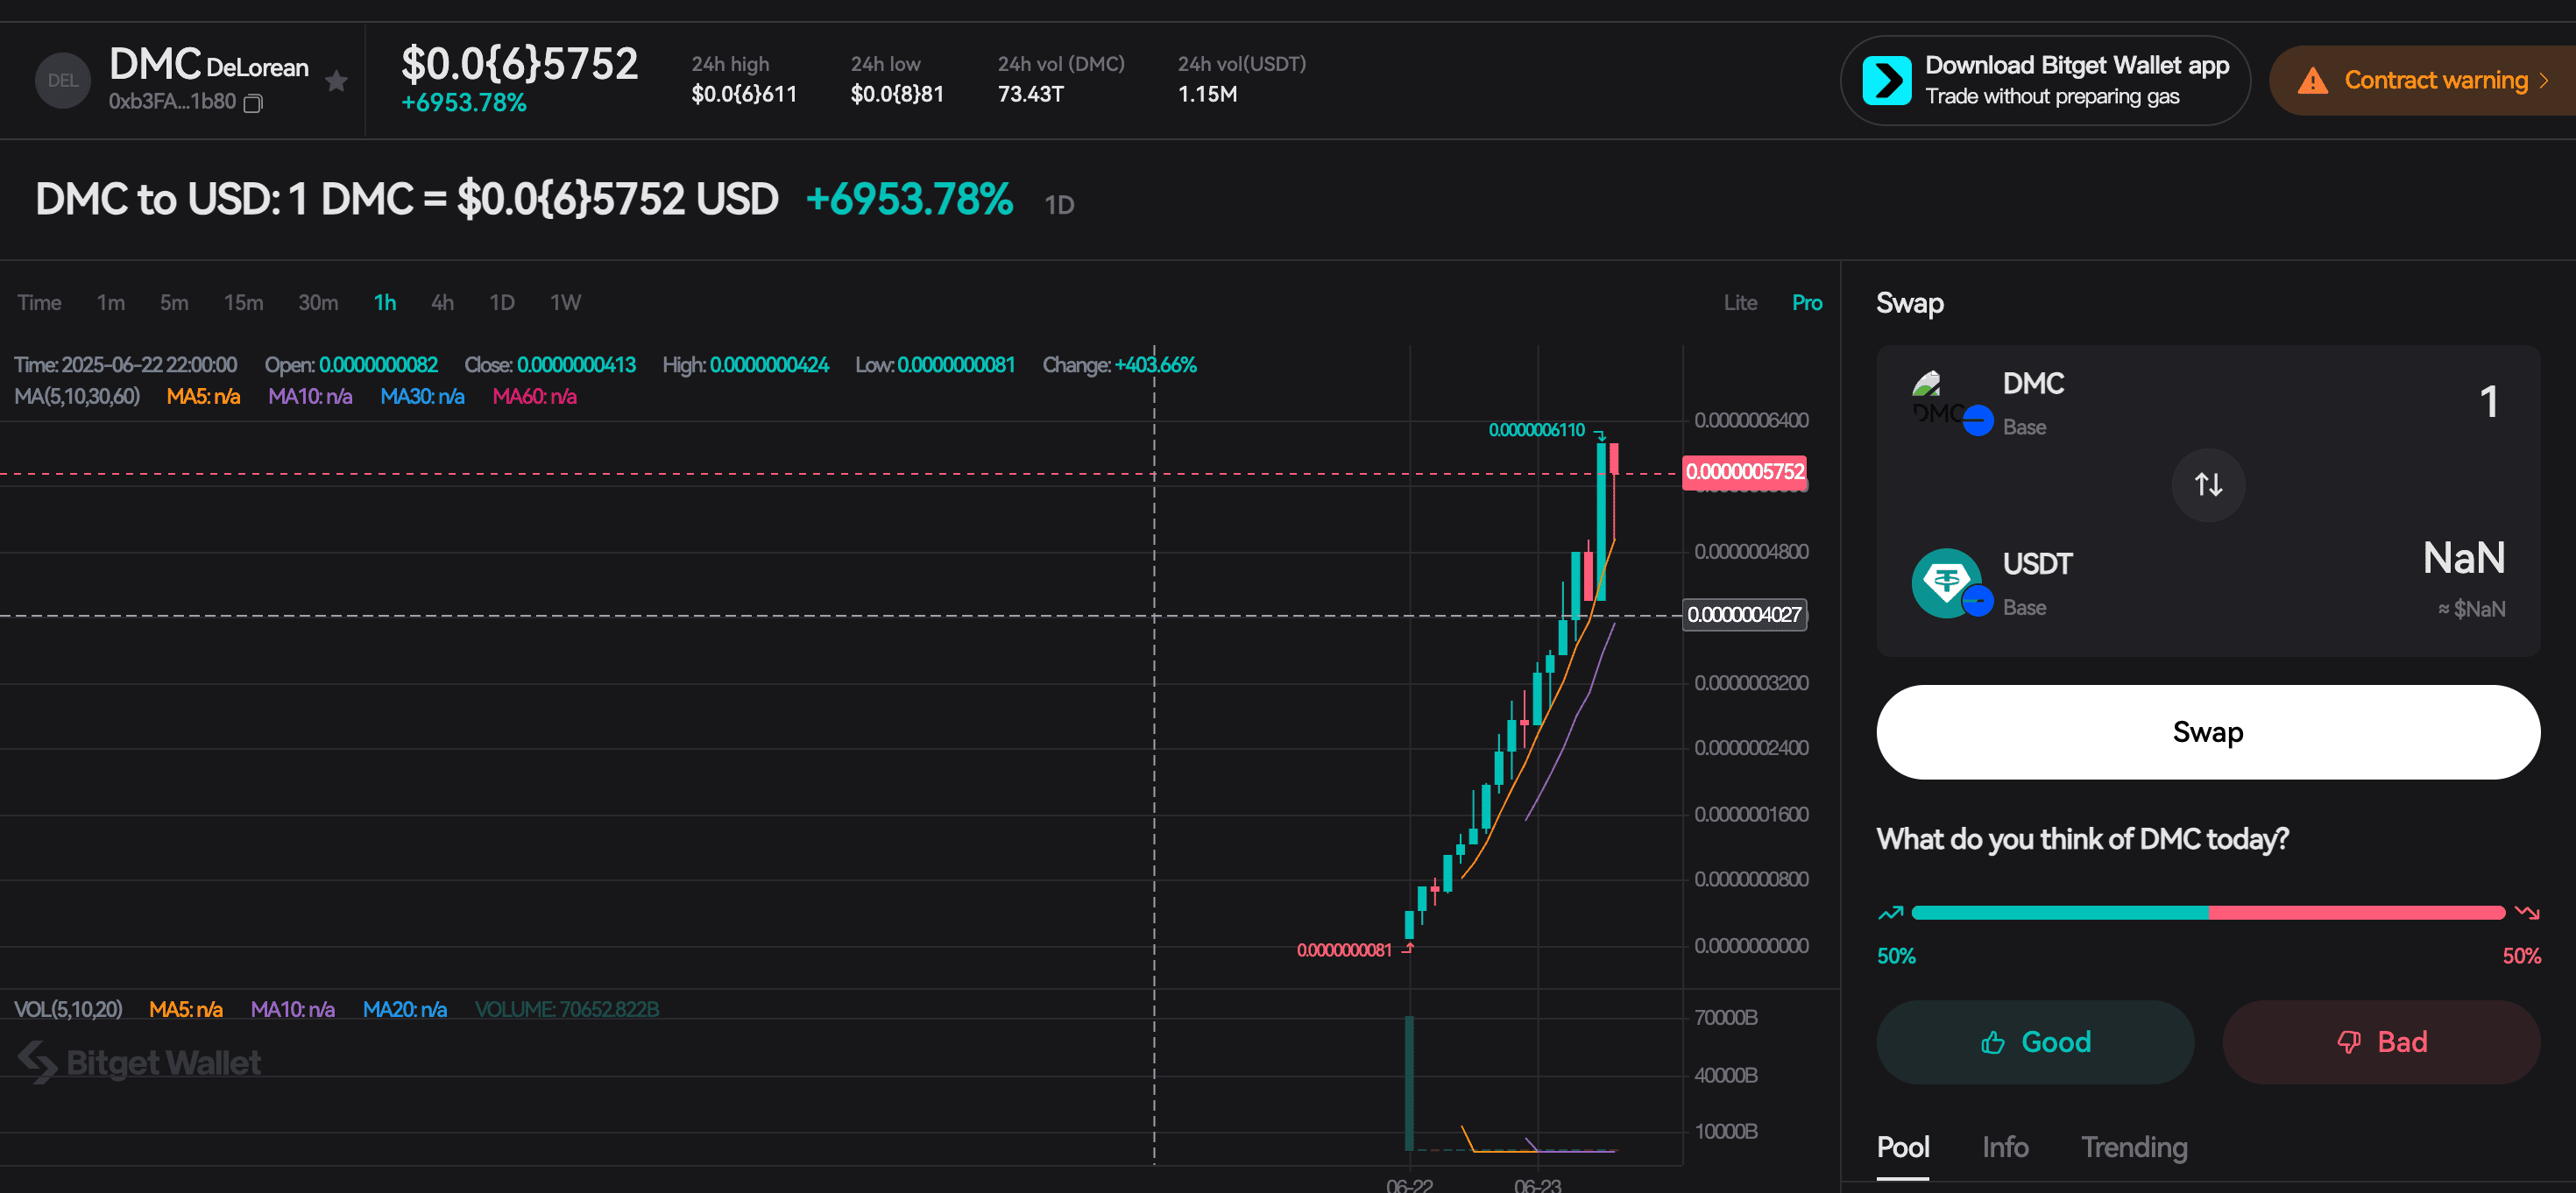This screenshot has height=1193, width=2576.
Task: Select the 1W chart interval
Action: (565, 303)
